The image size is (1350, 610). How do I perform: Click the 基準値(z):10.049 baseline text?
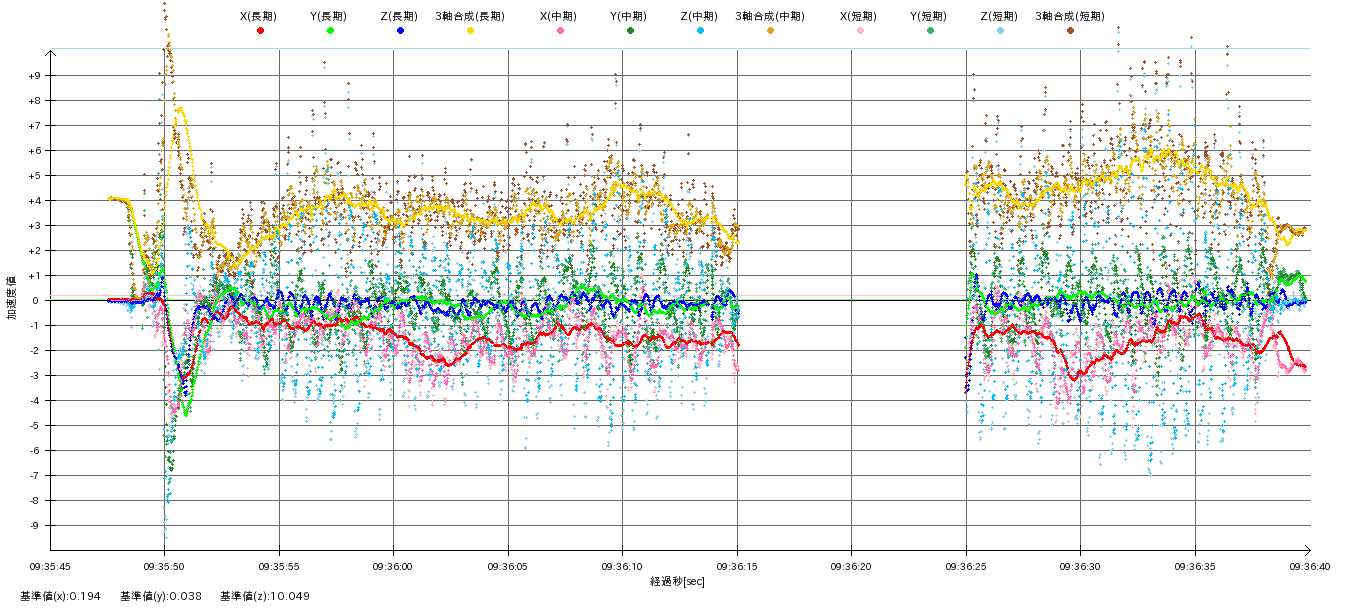265,596
